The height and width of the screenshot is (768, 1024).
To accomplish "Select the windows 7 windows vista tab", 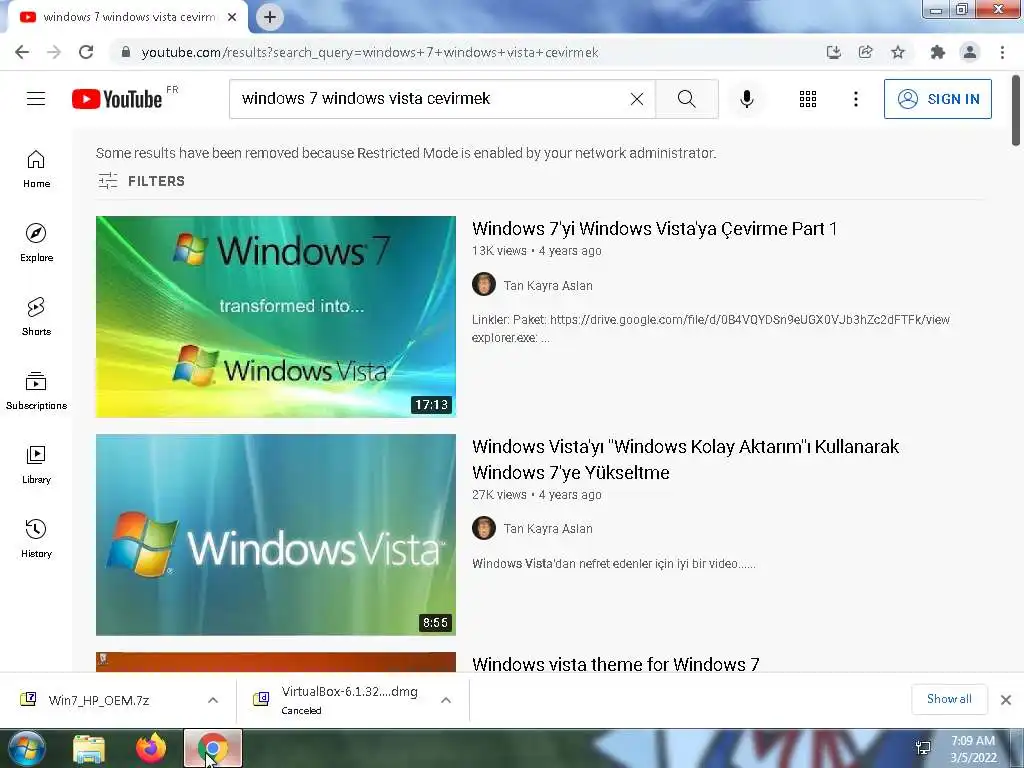I will [127, 17].
